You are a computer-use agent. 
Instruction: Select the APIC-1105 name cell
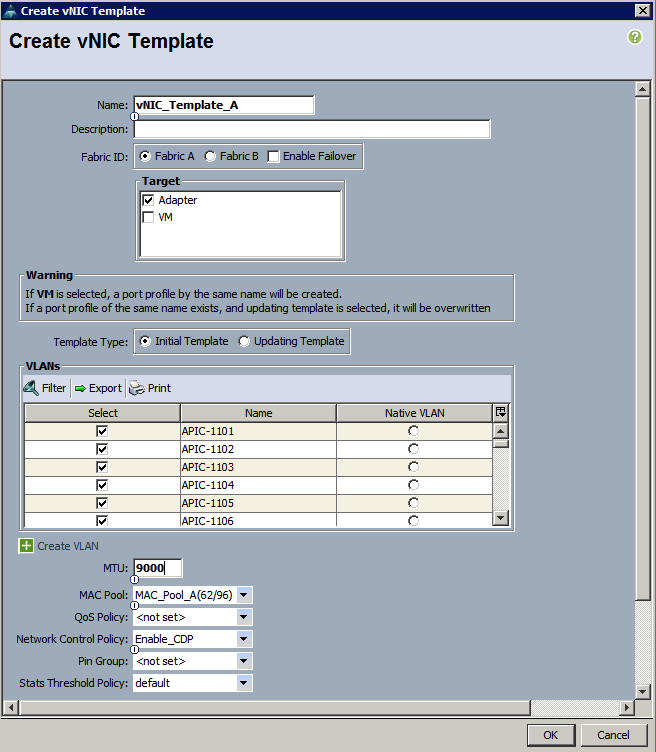pyautogui.click(x=258, y=503)
